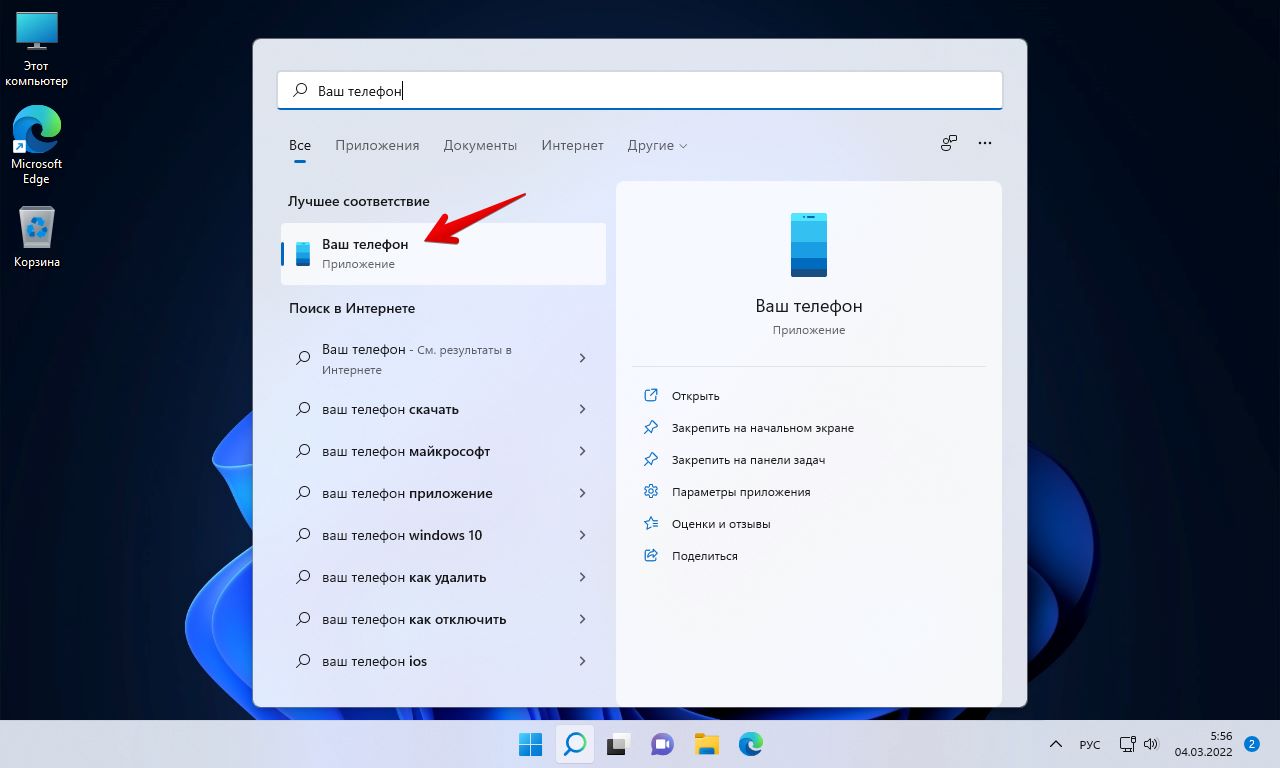Image resolution: width=1280 pixels, height=768 pixels.
Task: Expand chevron for 'ваш телефон скачать'
Action: (x=583, y=409)
